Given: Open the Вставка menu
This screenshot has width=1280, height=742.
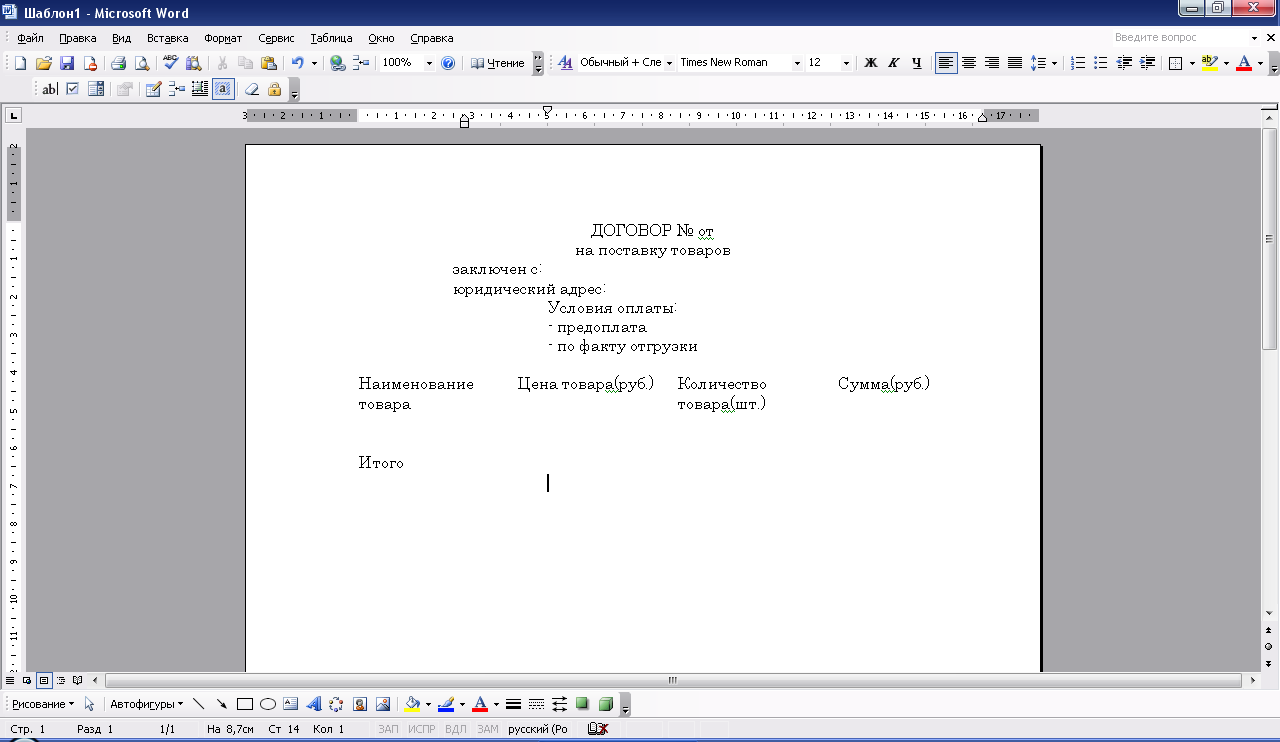Looking at the screenshot, I should (x=167, y=38).
